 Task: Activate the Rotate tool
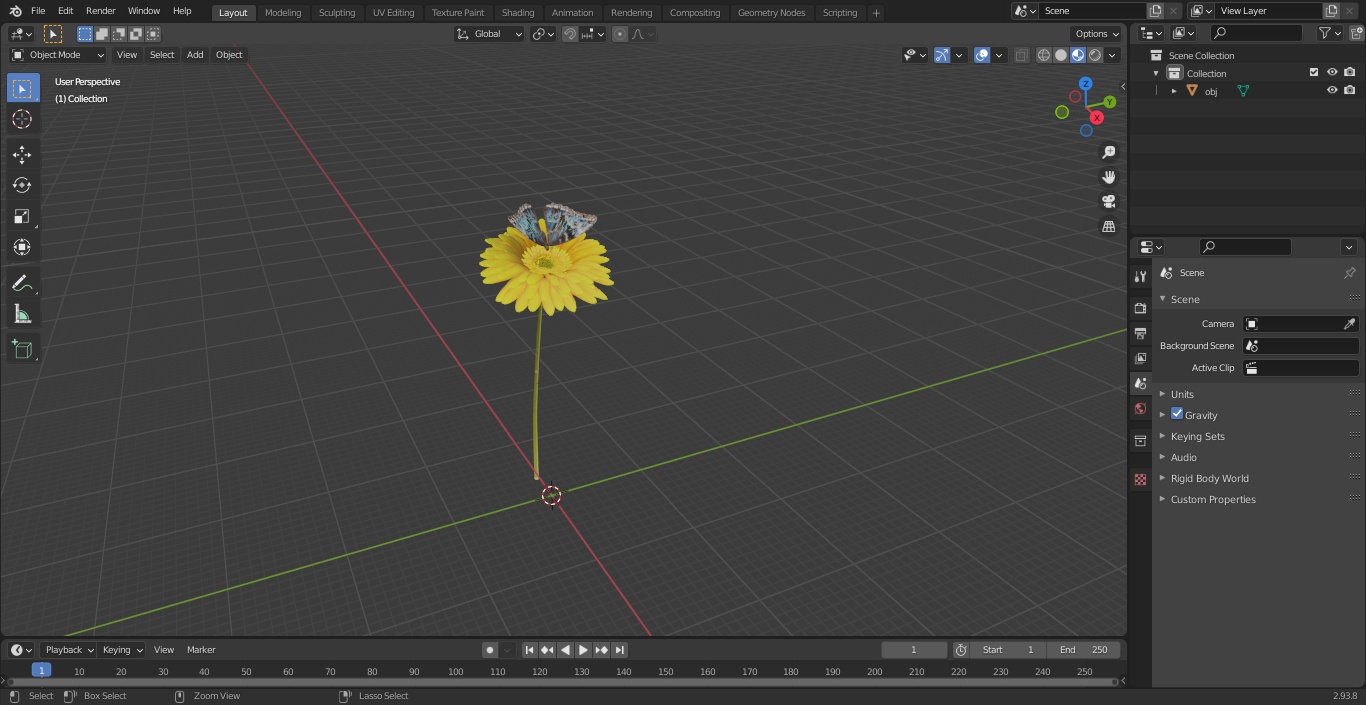click(22, 185)
